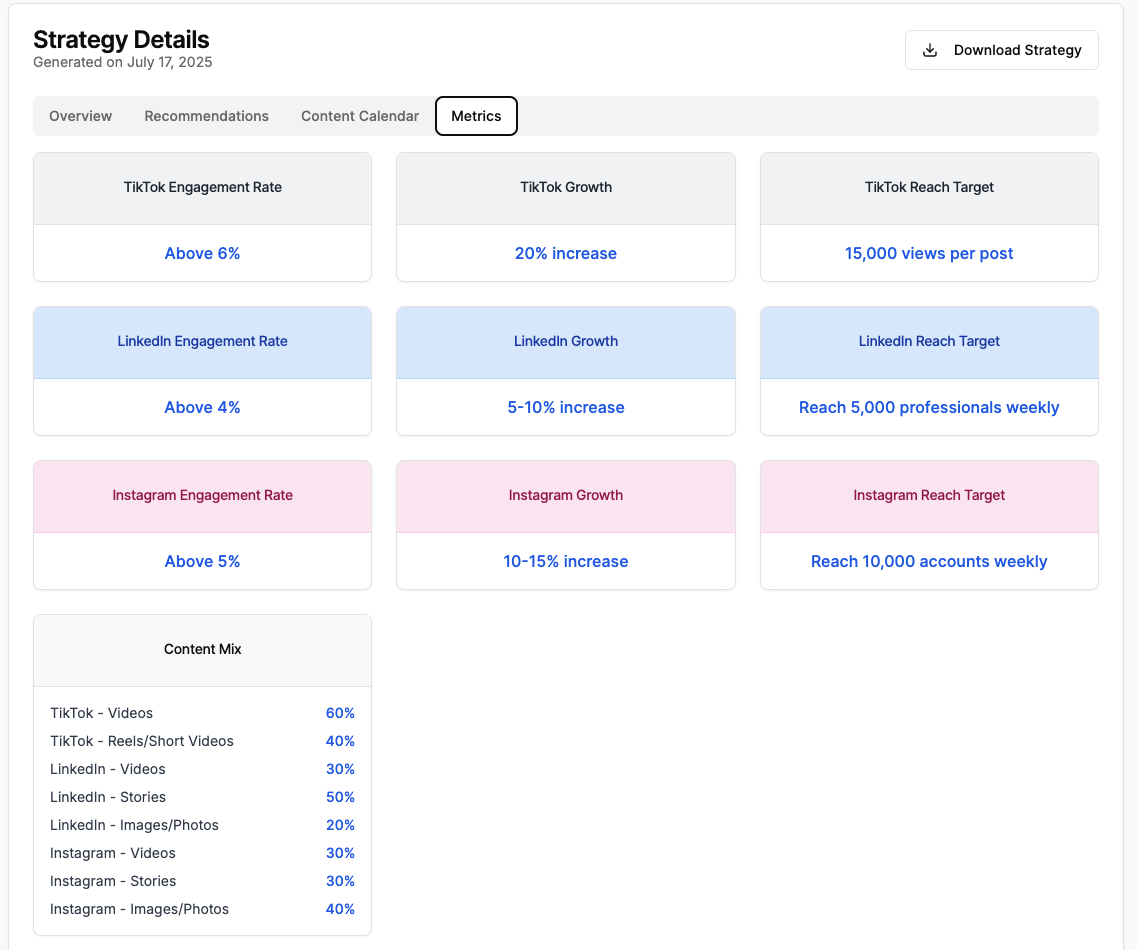1137x950 pixels.
Task: Click the Instagram Reach Target header
Action: (929, 495)
